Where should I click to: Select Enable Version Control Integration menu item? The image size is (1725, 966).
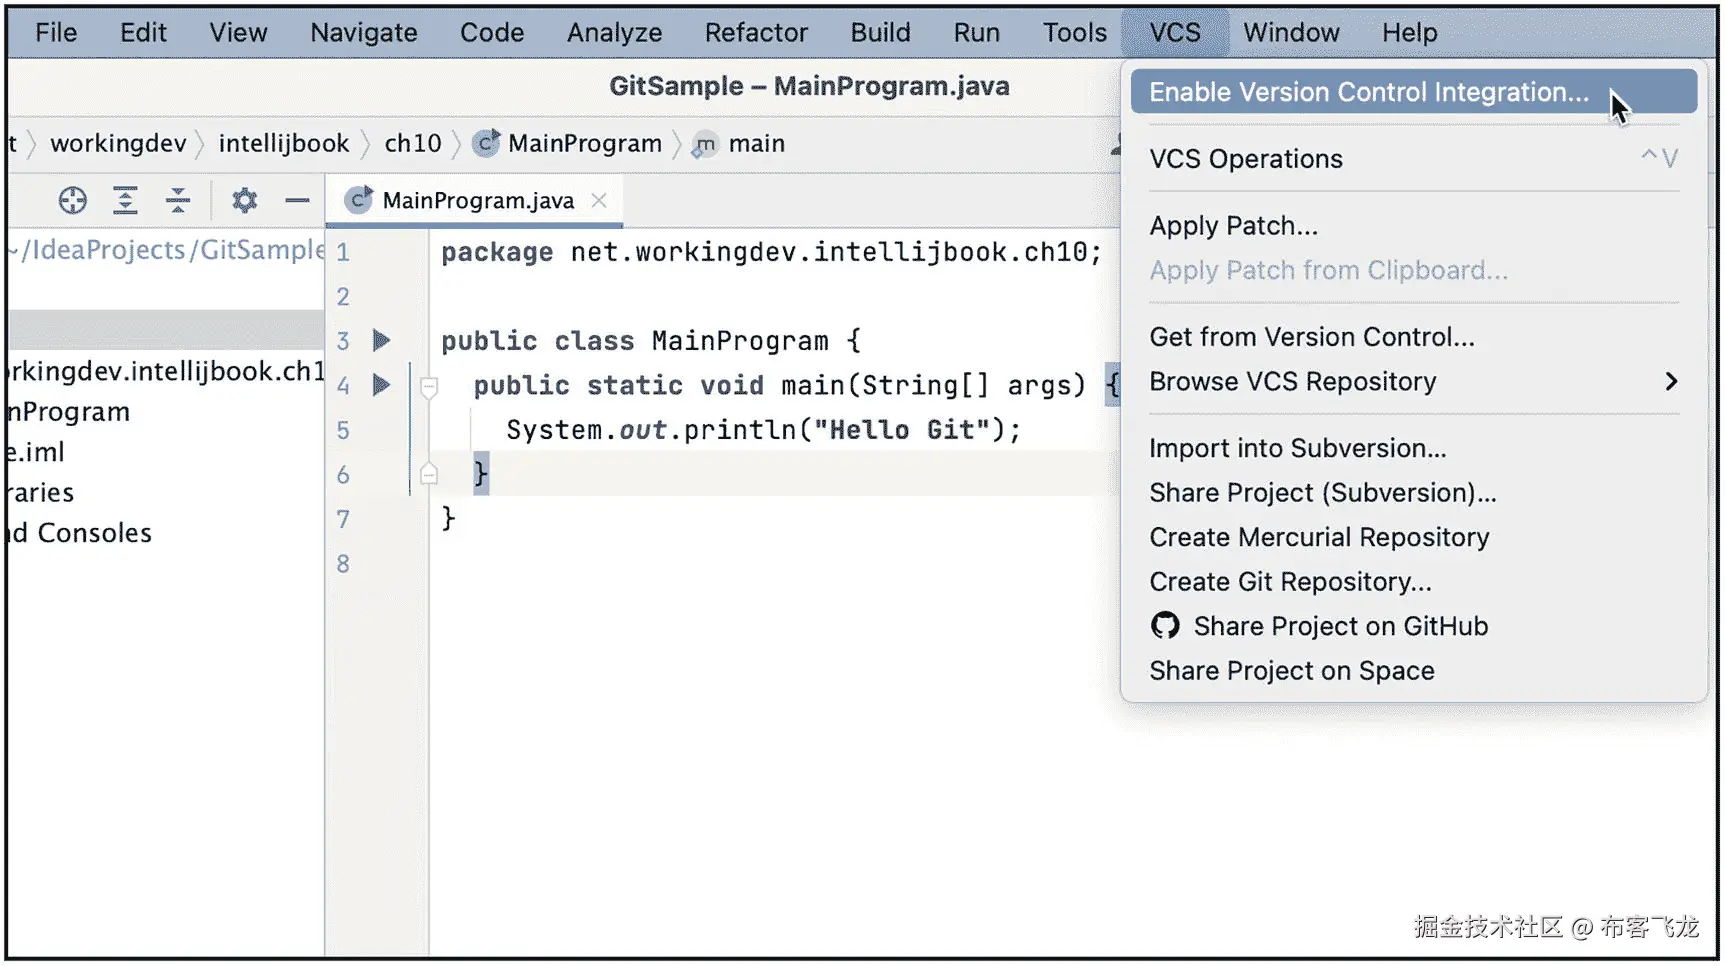[x=1368, y=92]
